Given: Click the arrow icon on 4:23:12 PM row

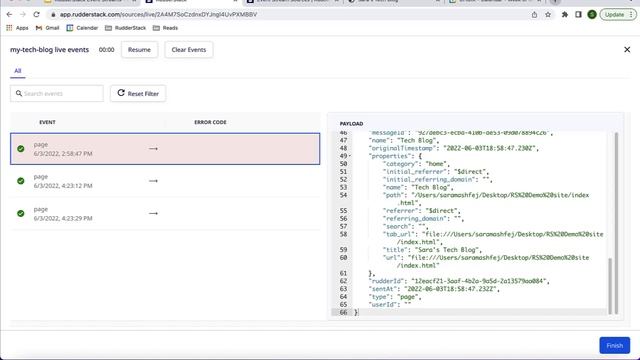Looking at the screenshot, I should pos(153,181).
